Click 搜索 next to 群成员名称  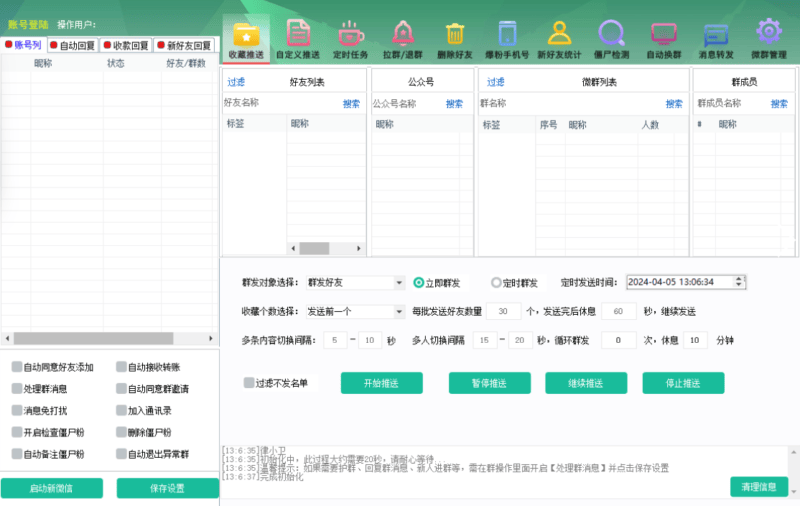click(779, 104)
